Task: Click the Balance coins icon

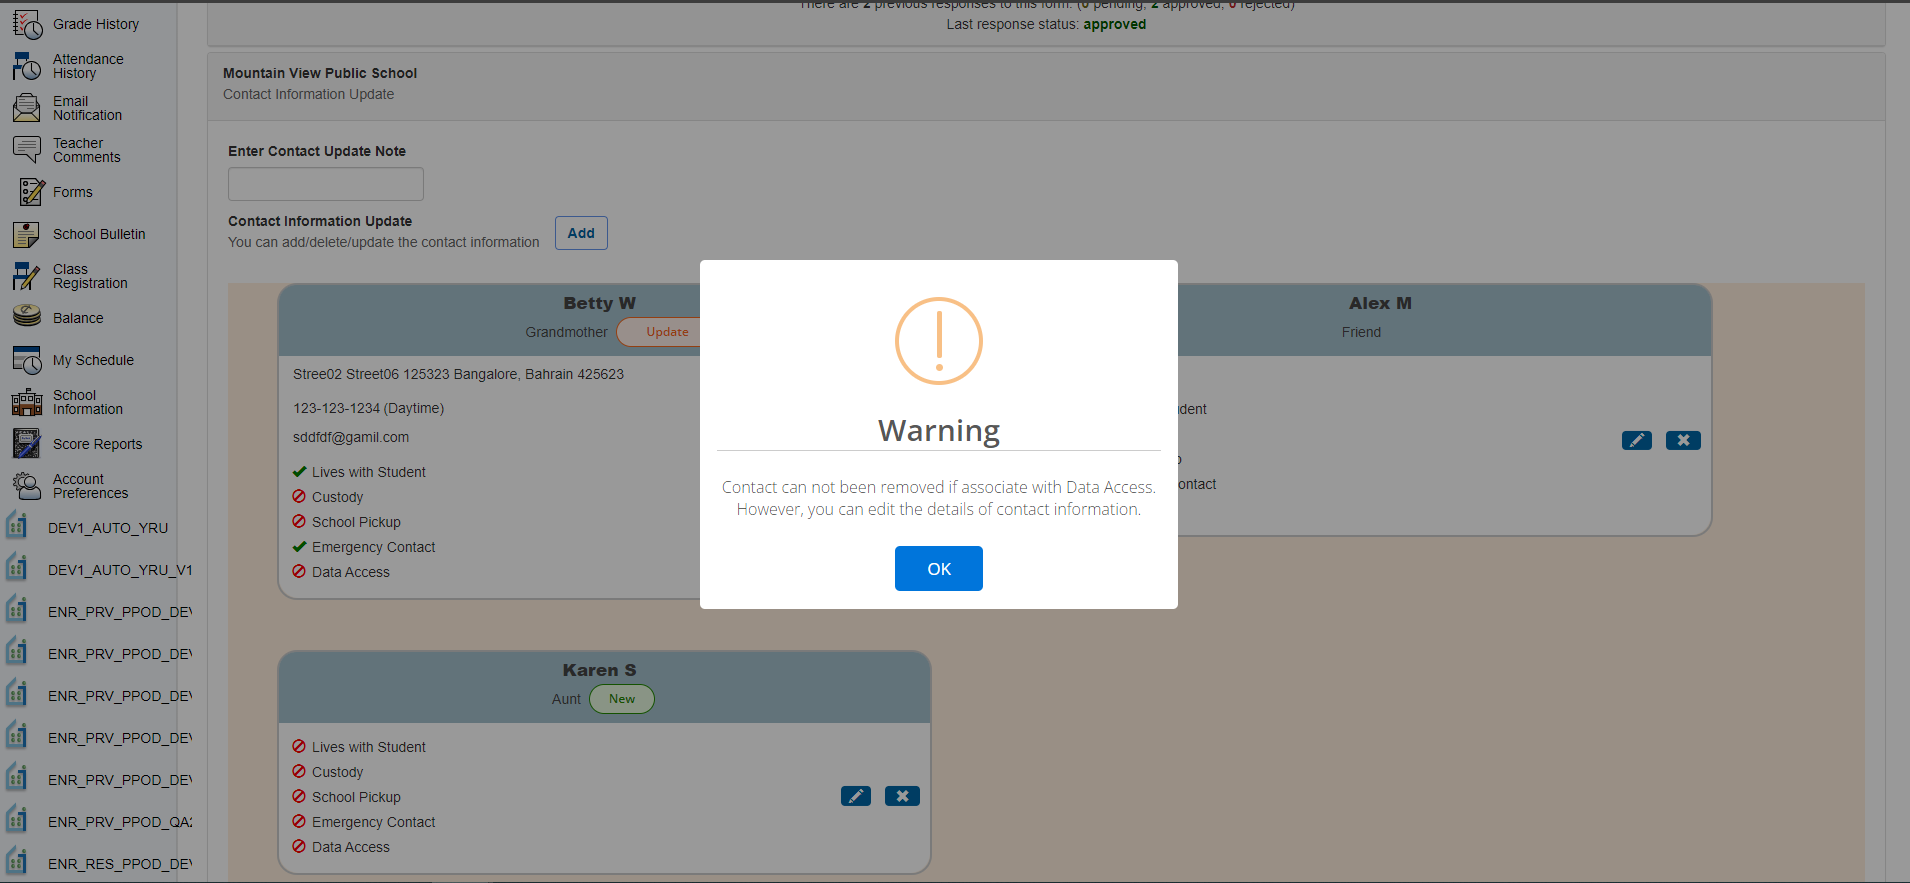Action: [x=27, y=317]
